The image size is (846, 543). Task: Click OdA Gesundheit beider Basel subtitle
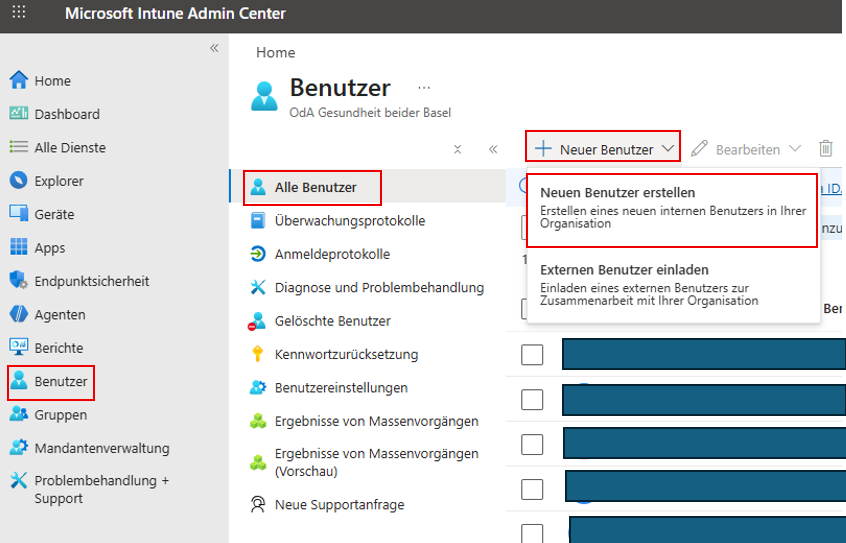pyautogui.click(x=370, y=113)
